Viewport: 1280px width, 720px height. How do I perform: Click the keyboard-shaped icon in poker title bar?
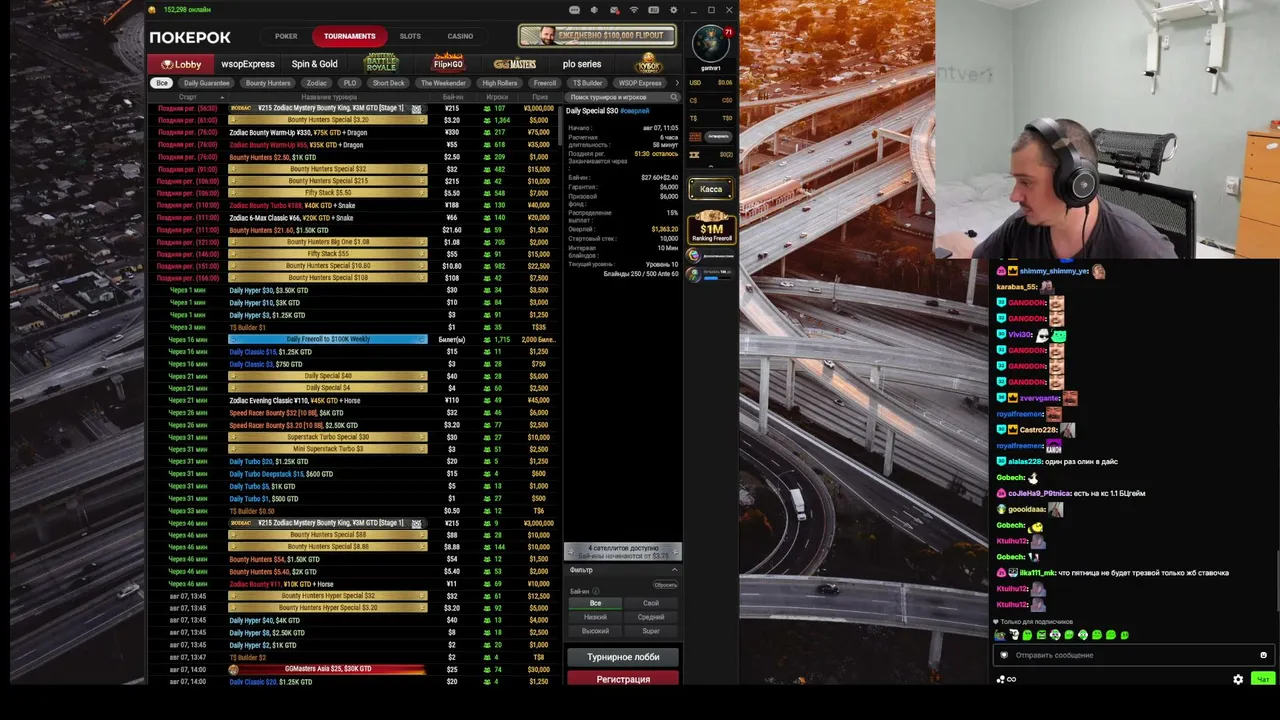click(x=654, y=10)
